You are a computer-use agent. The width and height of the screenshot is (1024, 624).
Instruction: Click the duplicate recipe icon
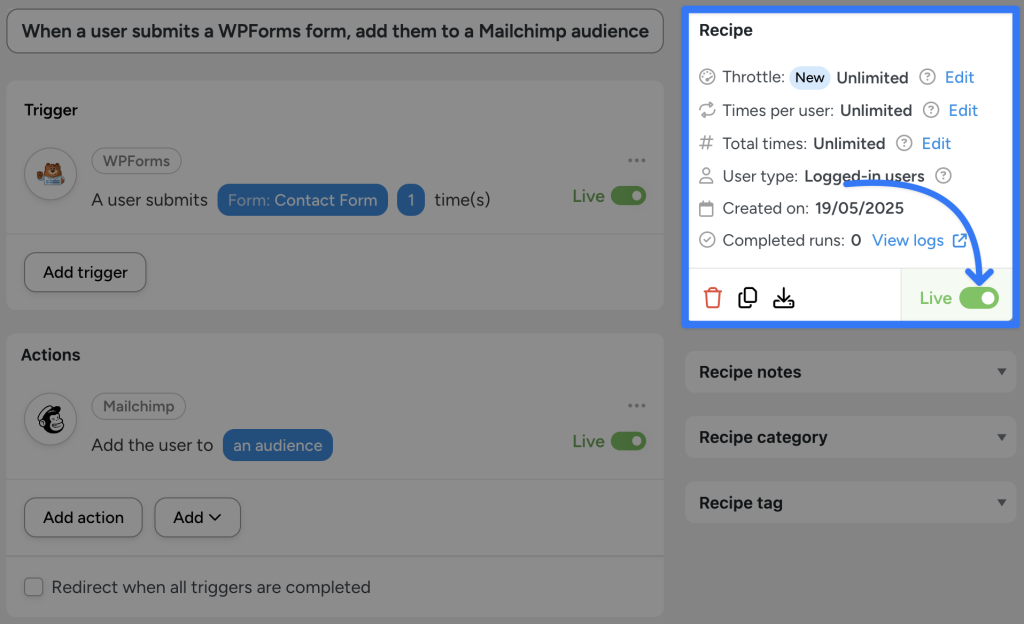[x=748, y=297]
